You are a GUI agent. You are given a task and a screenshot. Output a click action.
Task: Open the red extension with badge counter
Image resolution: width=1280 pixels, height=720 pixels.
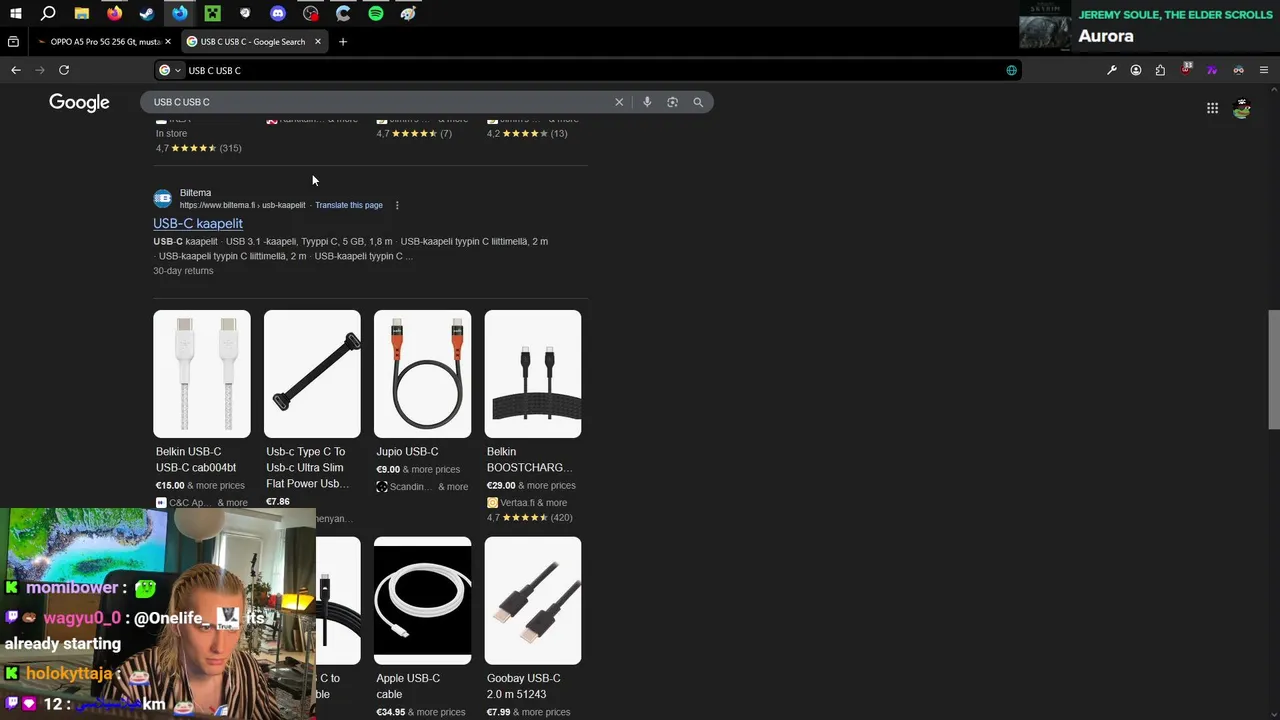(1186, 69)
